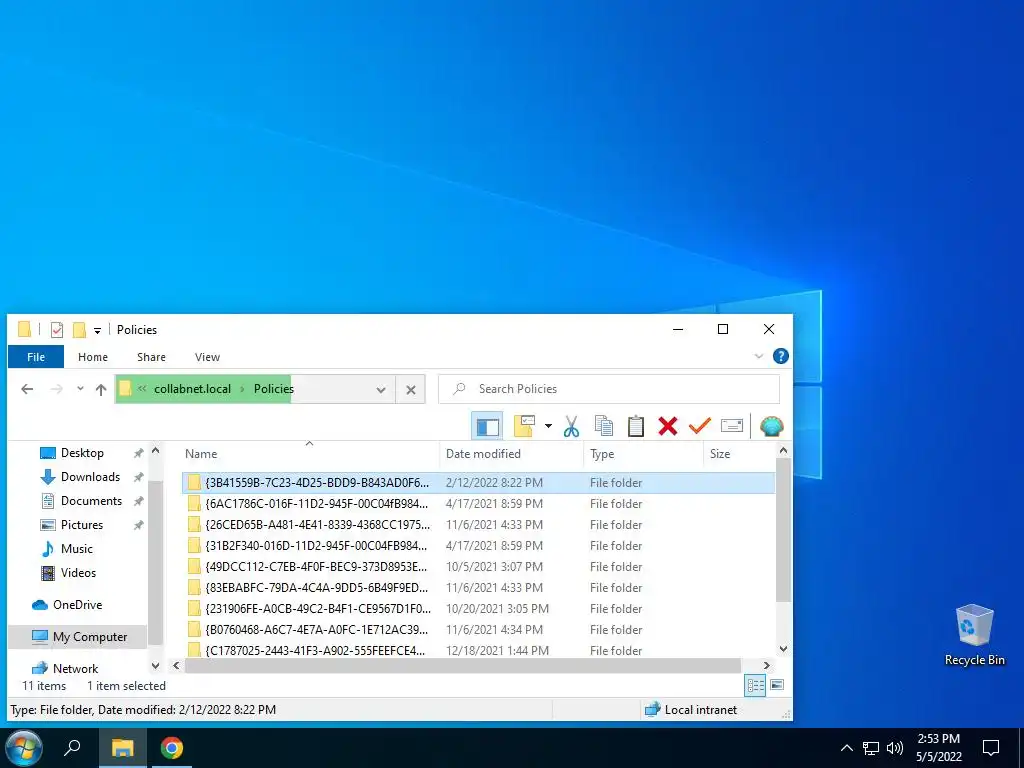Open Music in the navigation pane
The height and width of the screenshot is (768, 1024).
(x=76, y=549)
